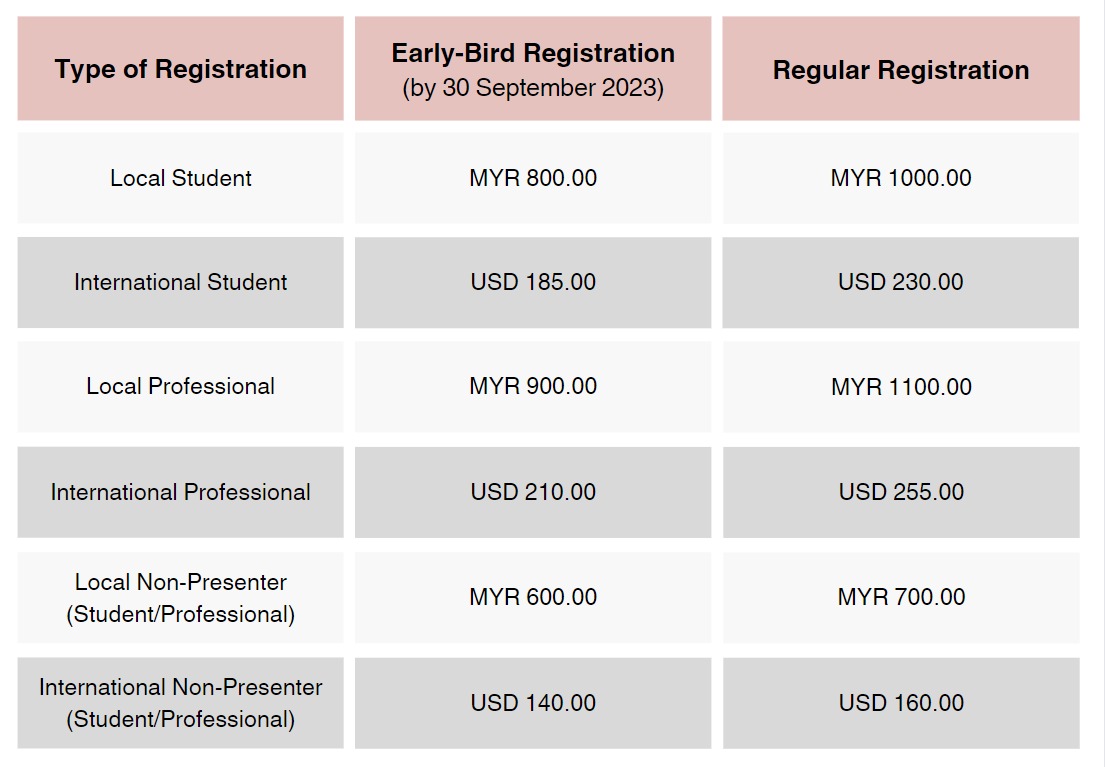
Task: Select the Local Non-Presenter row label
Action: coord(180,597)
